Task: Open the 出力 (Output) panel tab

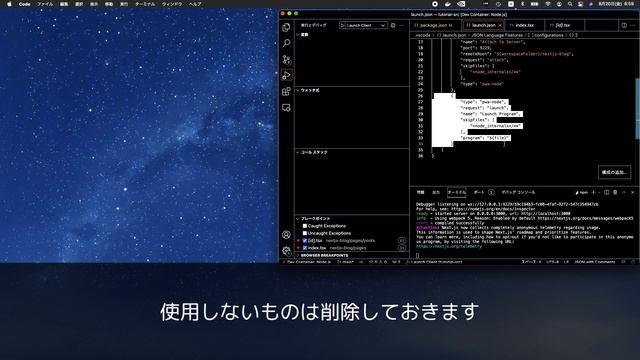Action: 436,192
